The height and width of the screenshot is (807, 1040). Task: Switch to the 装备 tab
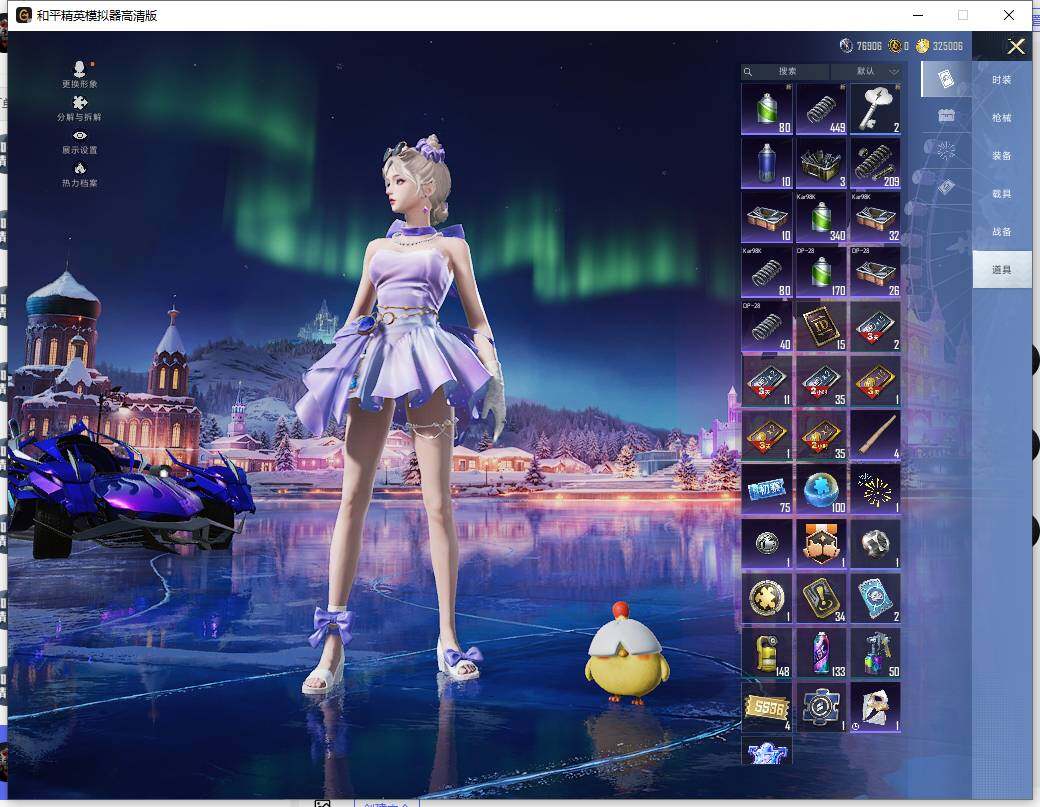pyautogui.click(x=1002, y=156)
